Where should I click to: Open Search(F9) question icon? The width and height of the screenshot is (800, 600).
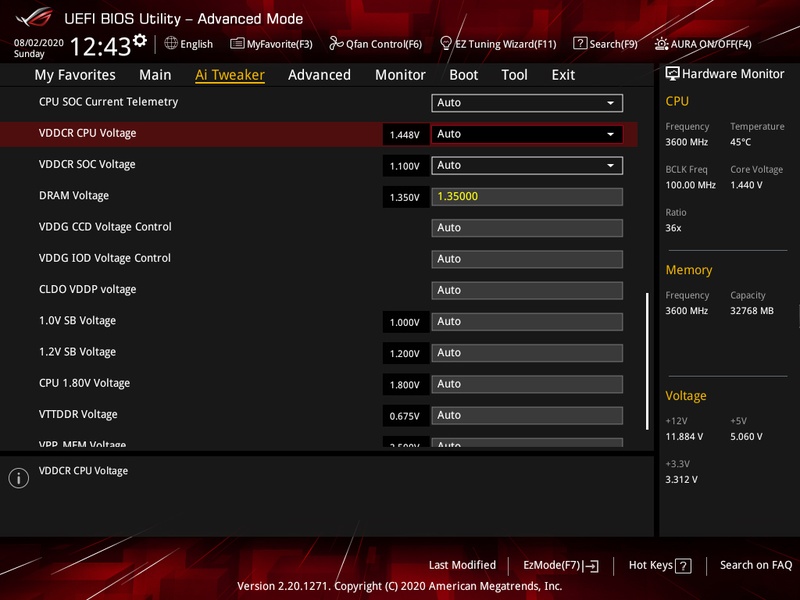tap(580, 43)
